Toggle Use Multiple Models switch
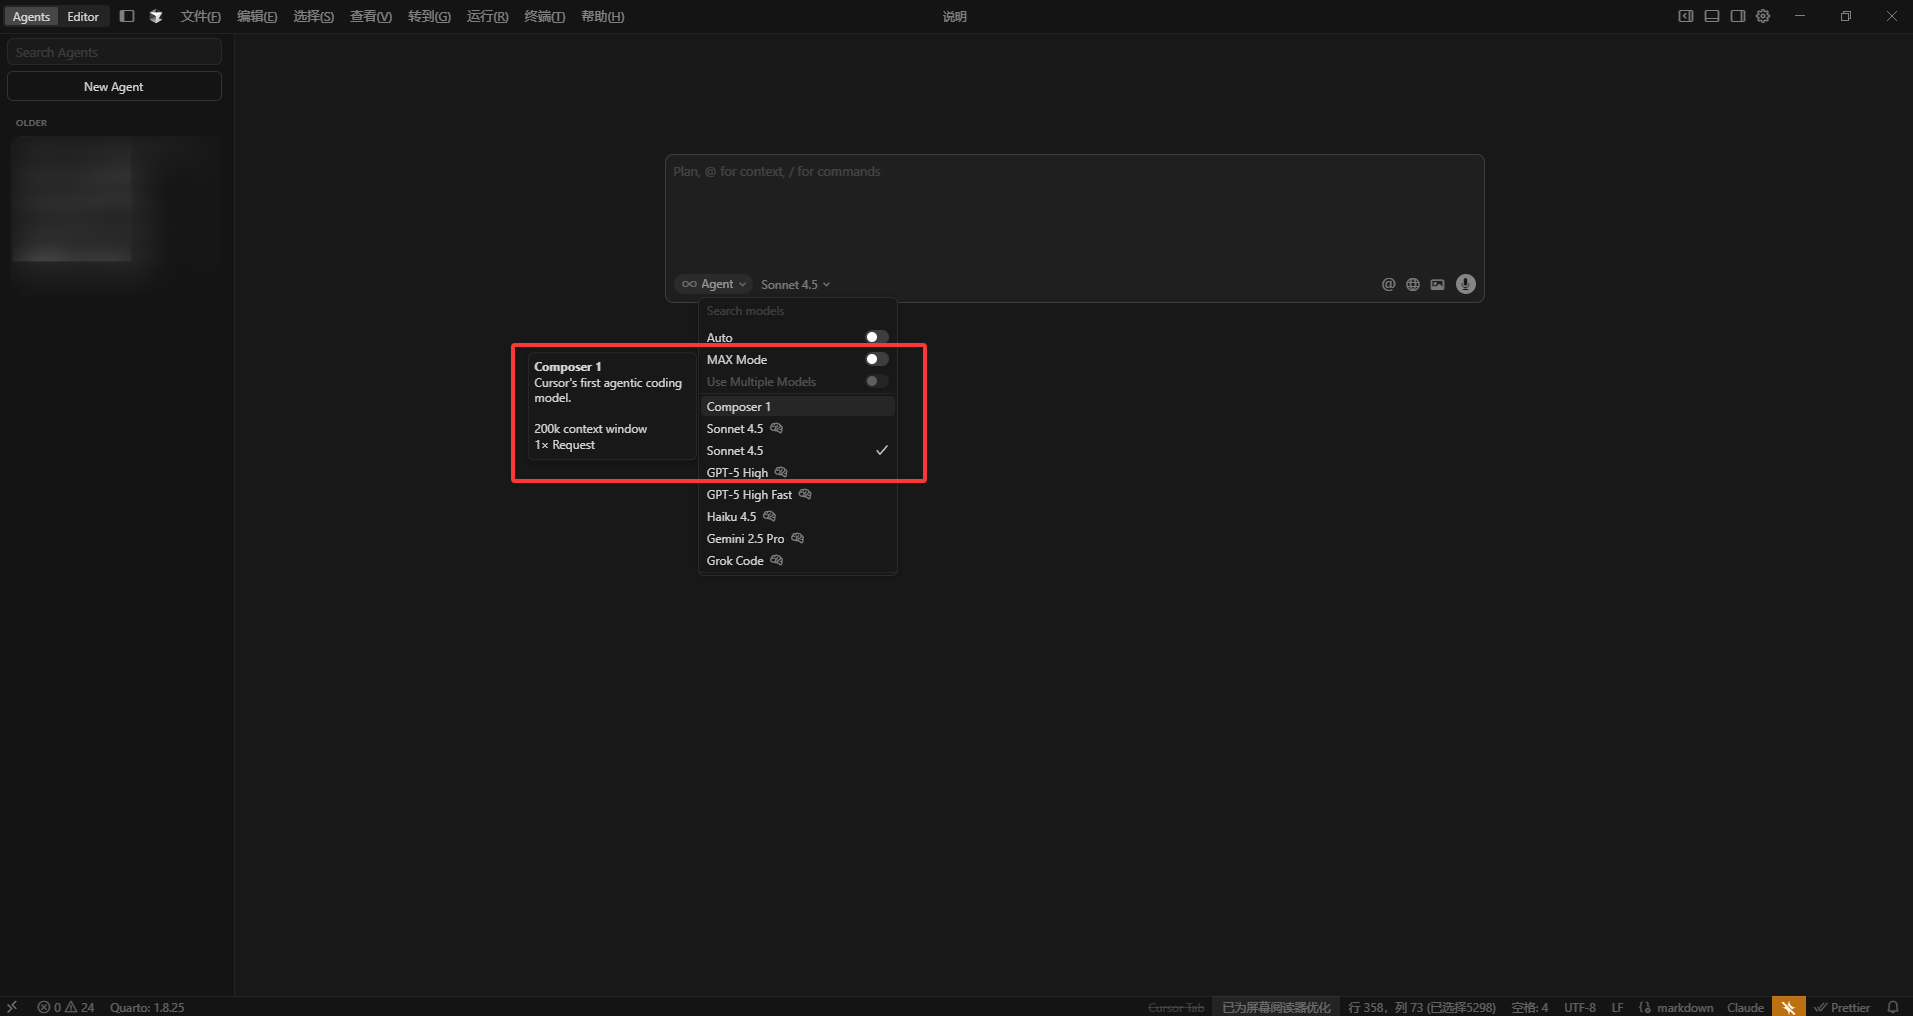Image resolution: width=1913 pixels, height=1016 pixels. (x=877, y=381)
